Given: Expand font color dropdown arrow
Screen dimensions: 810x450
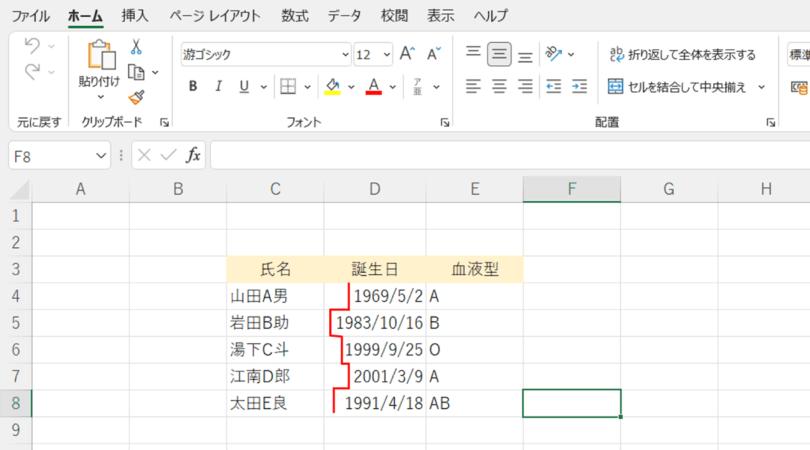Looking at the screenshot, I should pyautogui.click(x=393, y=87).
